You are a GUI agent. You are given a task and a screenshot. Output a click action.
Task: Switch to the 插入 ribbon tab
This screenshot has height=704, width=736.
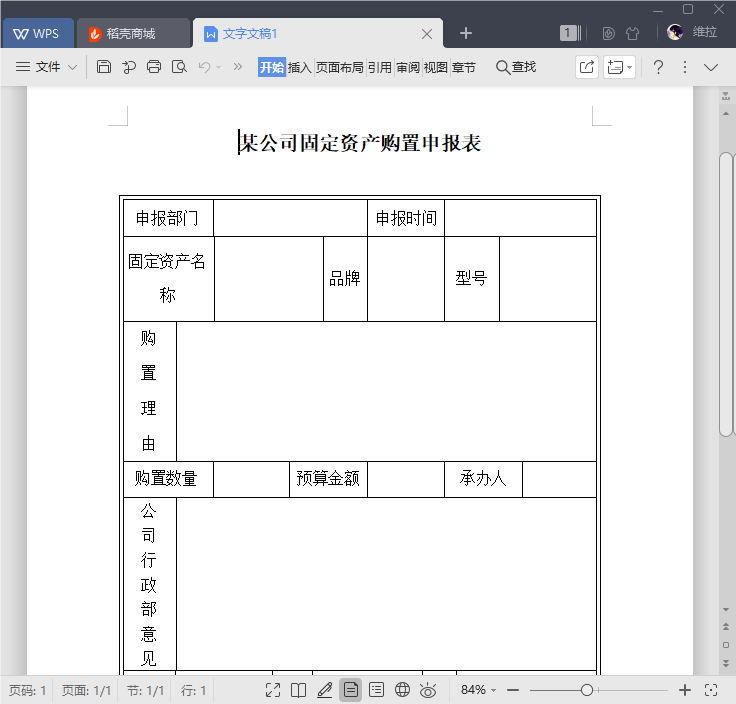click(x=299, y=67)
